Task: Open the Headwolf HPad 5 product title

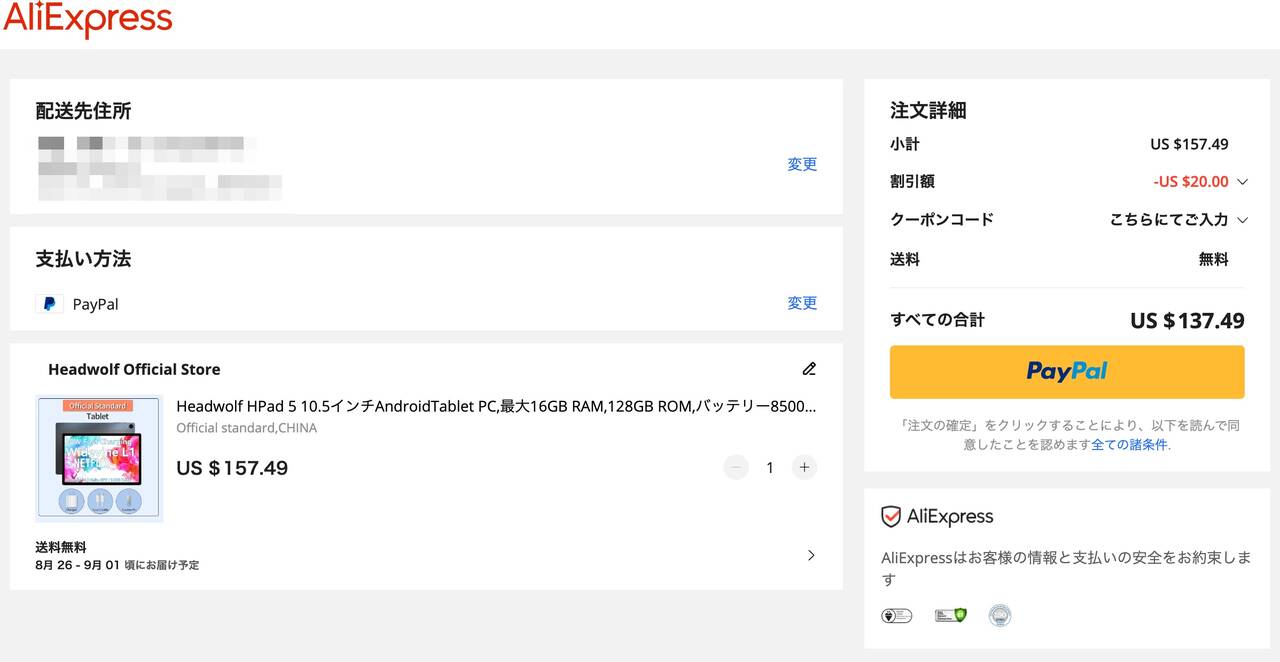Action: point(496,406)
